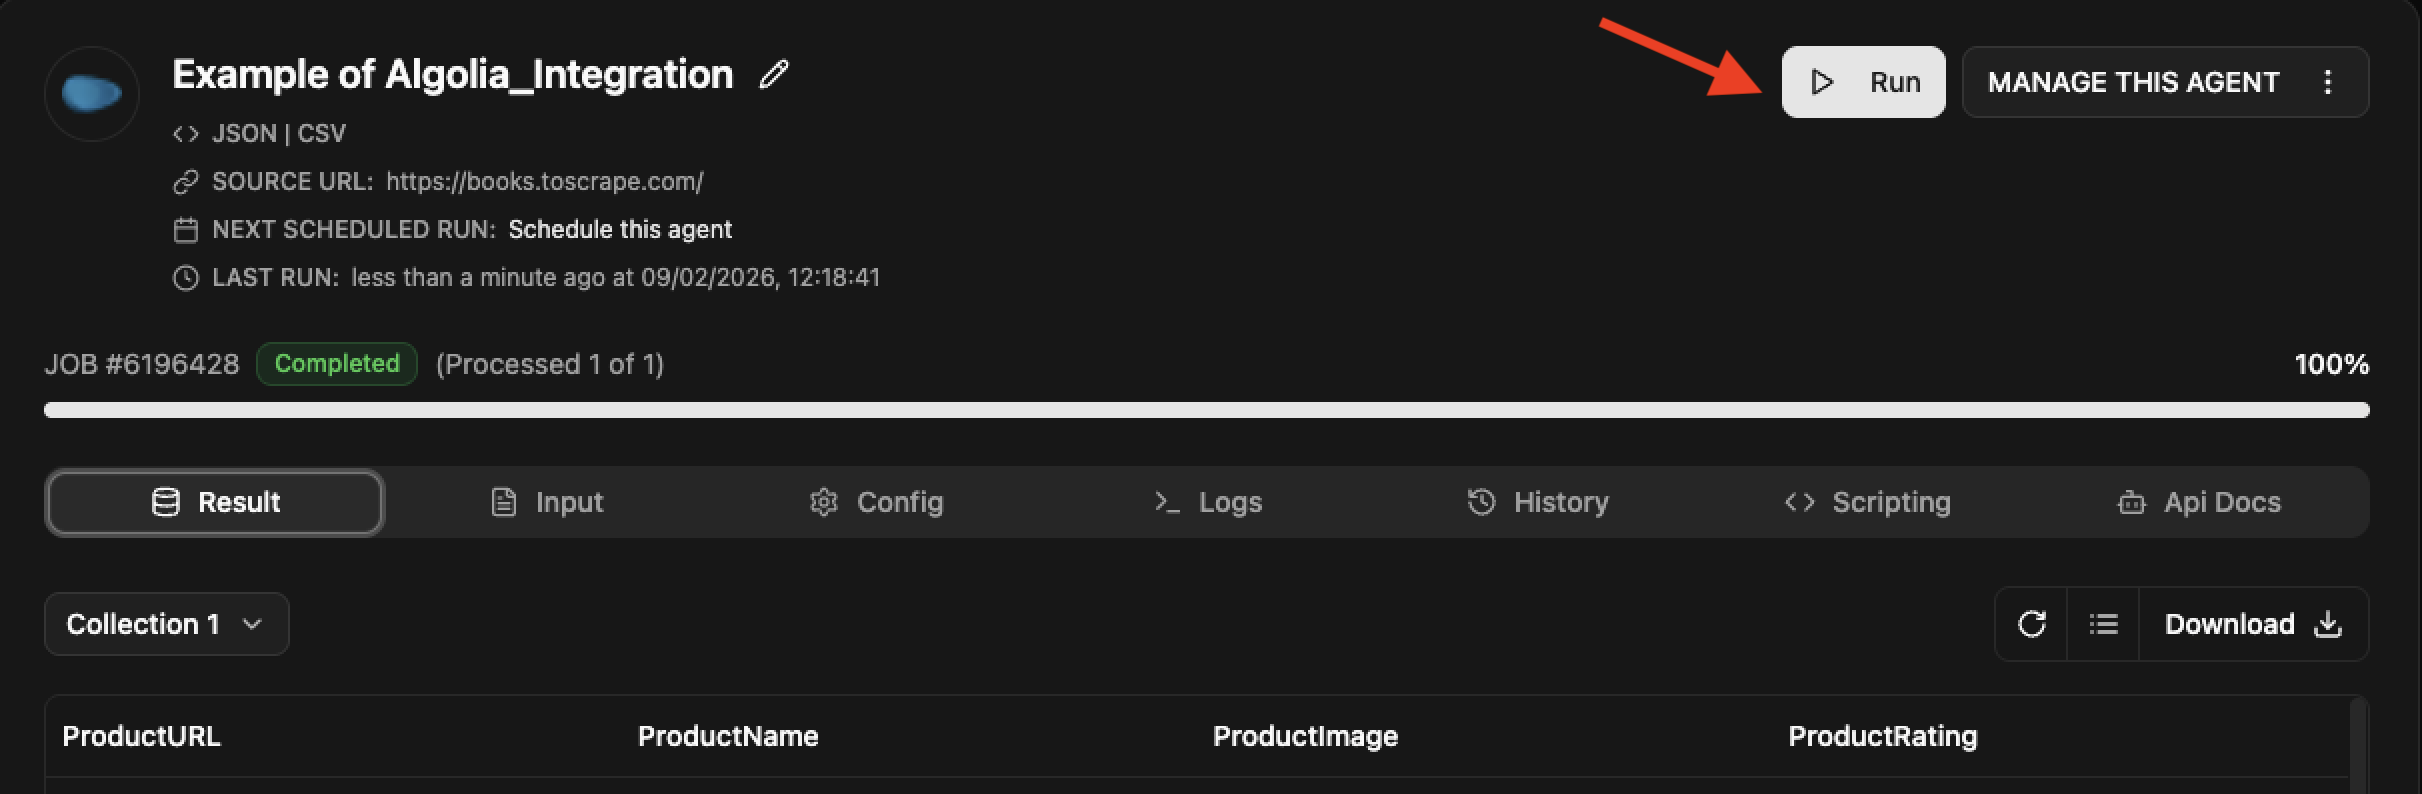The width and height of the screenshot is (2422, 794).
Task: Open the three-dot menu beside Manage This Agent
Action: point(2328,82)
